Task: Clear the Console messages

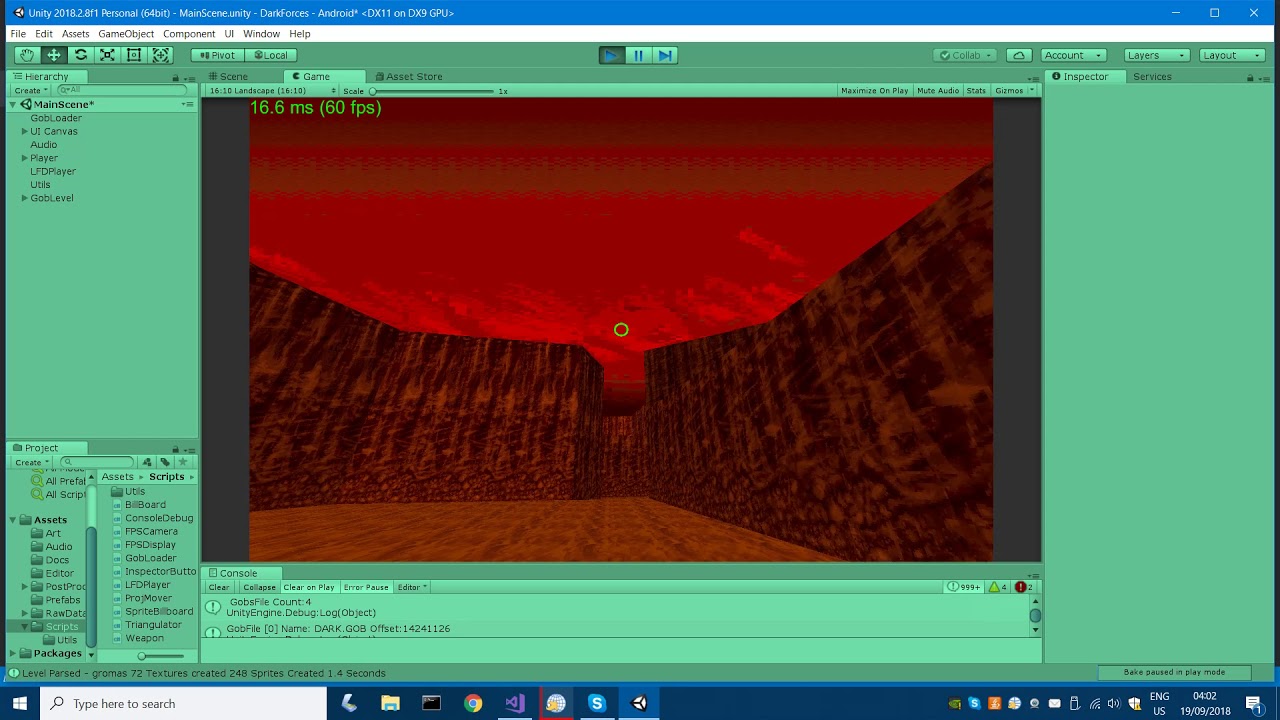Action: (219, 587)
